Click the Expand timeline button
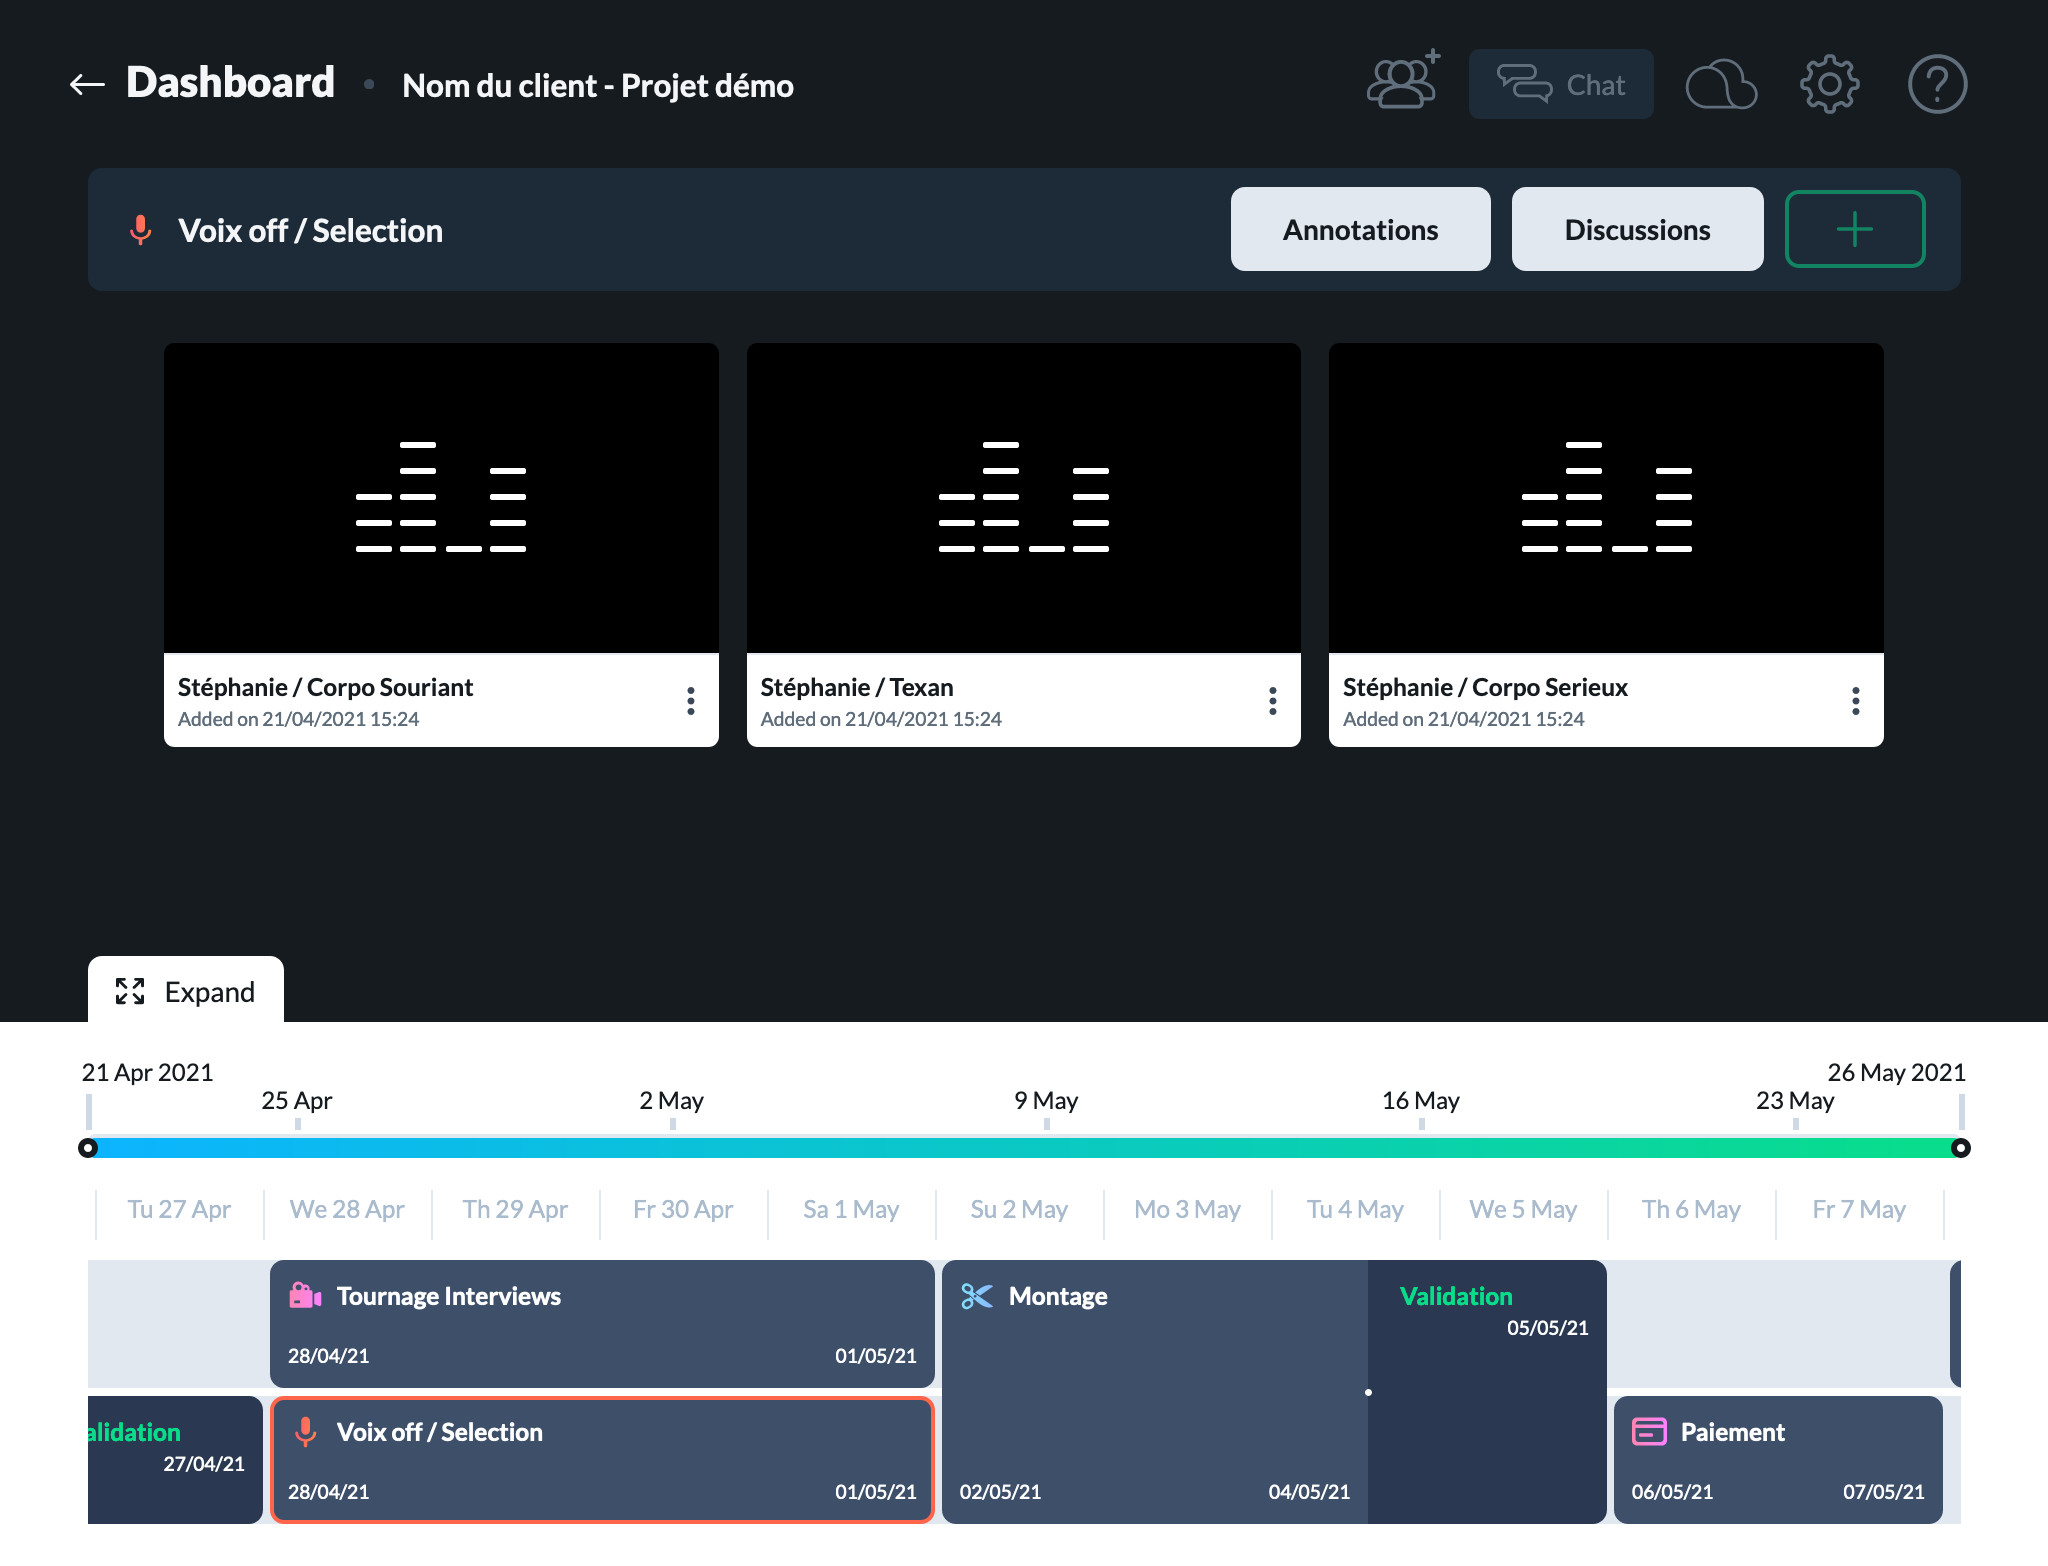This screenshot has height=1566, width=2048. point(186,990)
